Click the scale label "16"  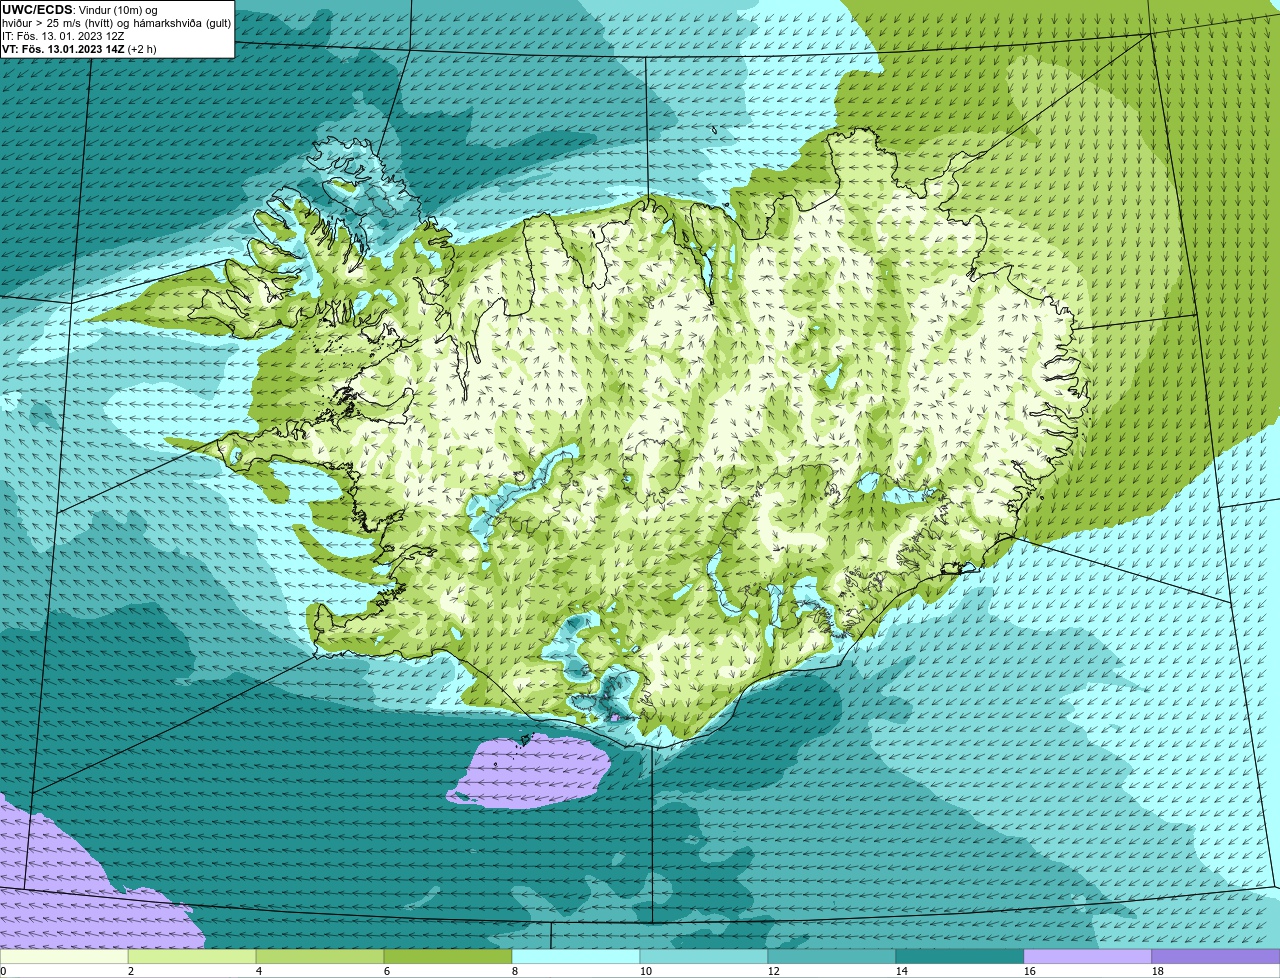[1030, 971]
